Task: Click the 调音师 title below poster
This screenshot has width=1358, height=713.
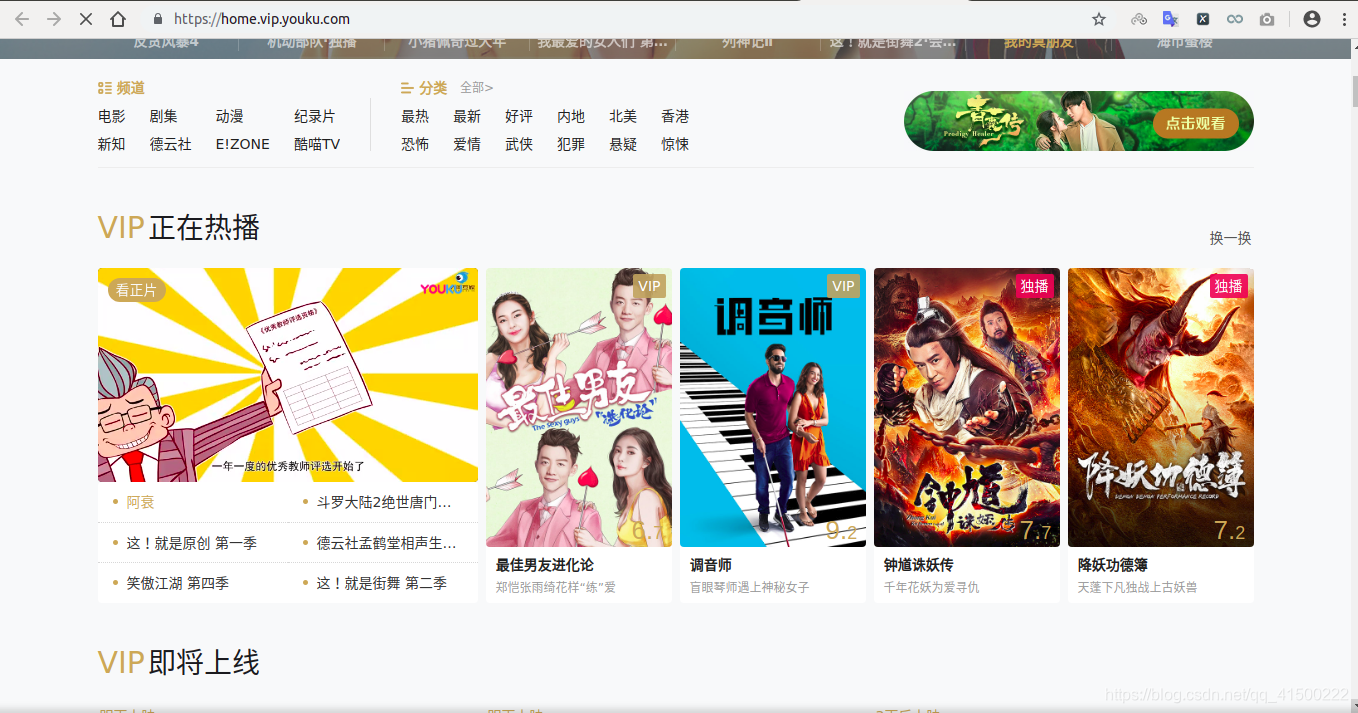Action: click(x=711, y=565)
